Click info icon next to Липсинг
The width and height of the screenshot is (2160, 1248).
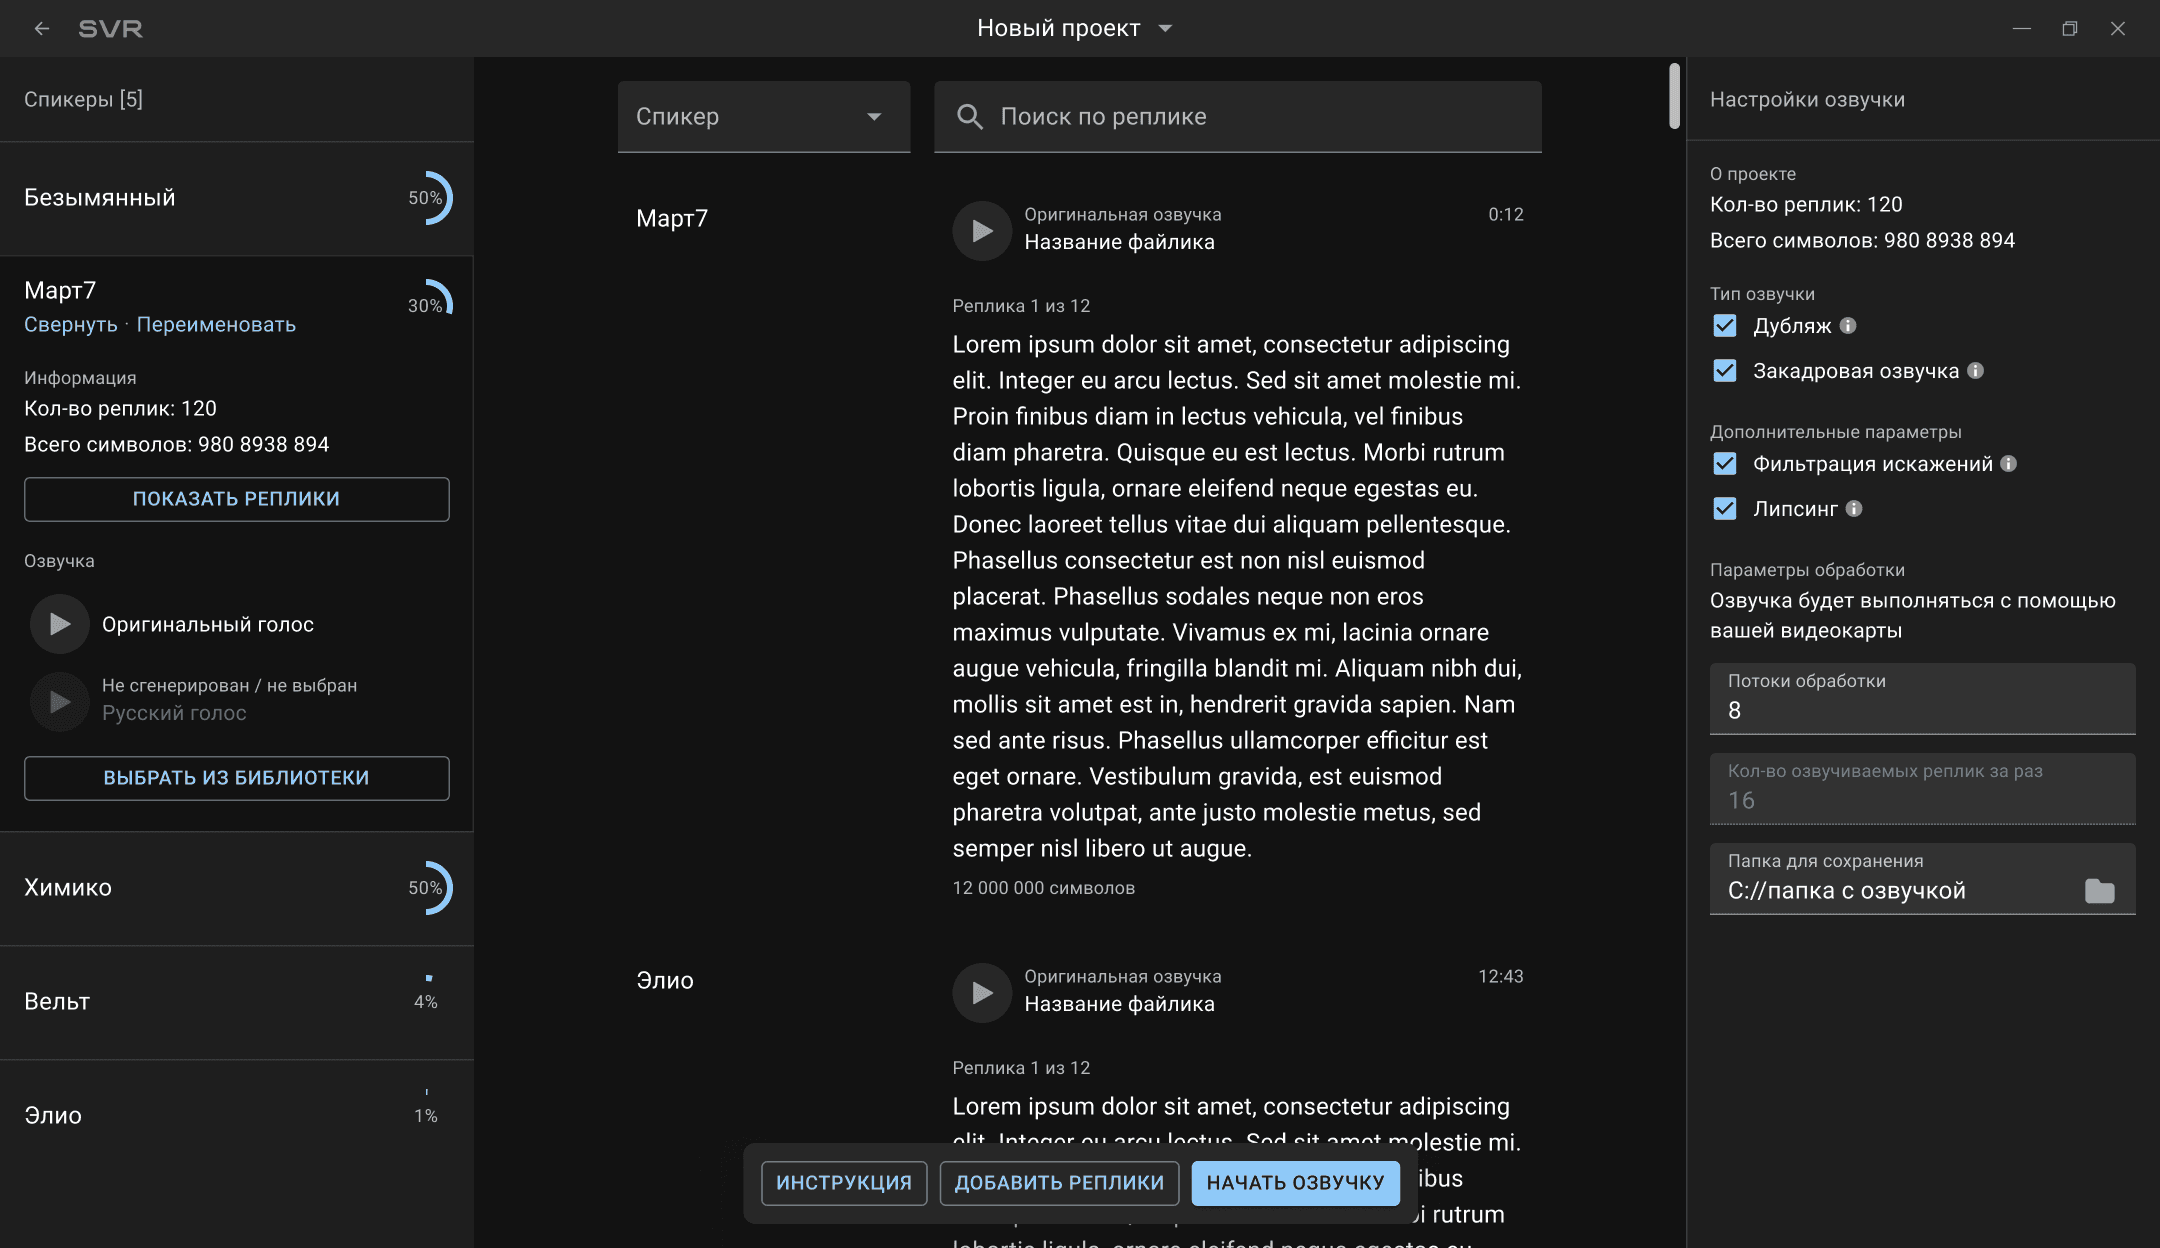point(1854,509)
